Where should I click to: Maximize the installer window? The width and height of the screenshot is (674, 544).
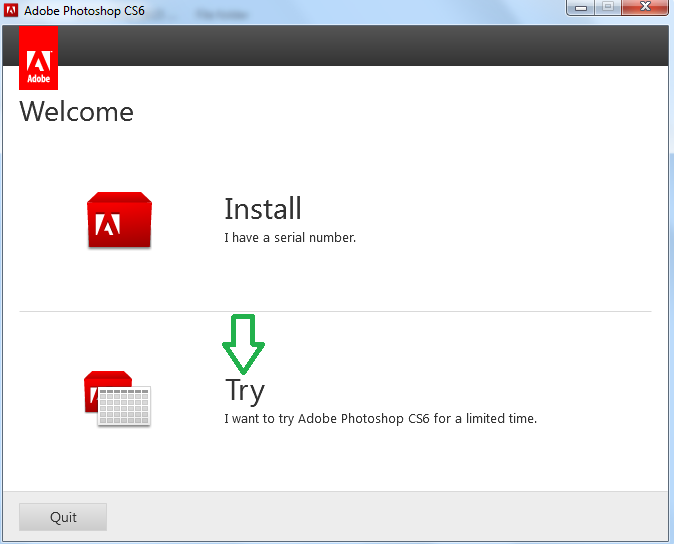coord(608,7)
